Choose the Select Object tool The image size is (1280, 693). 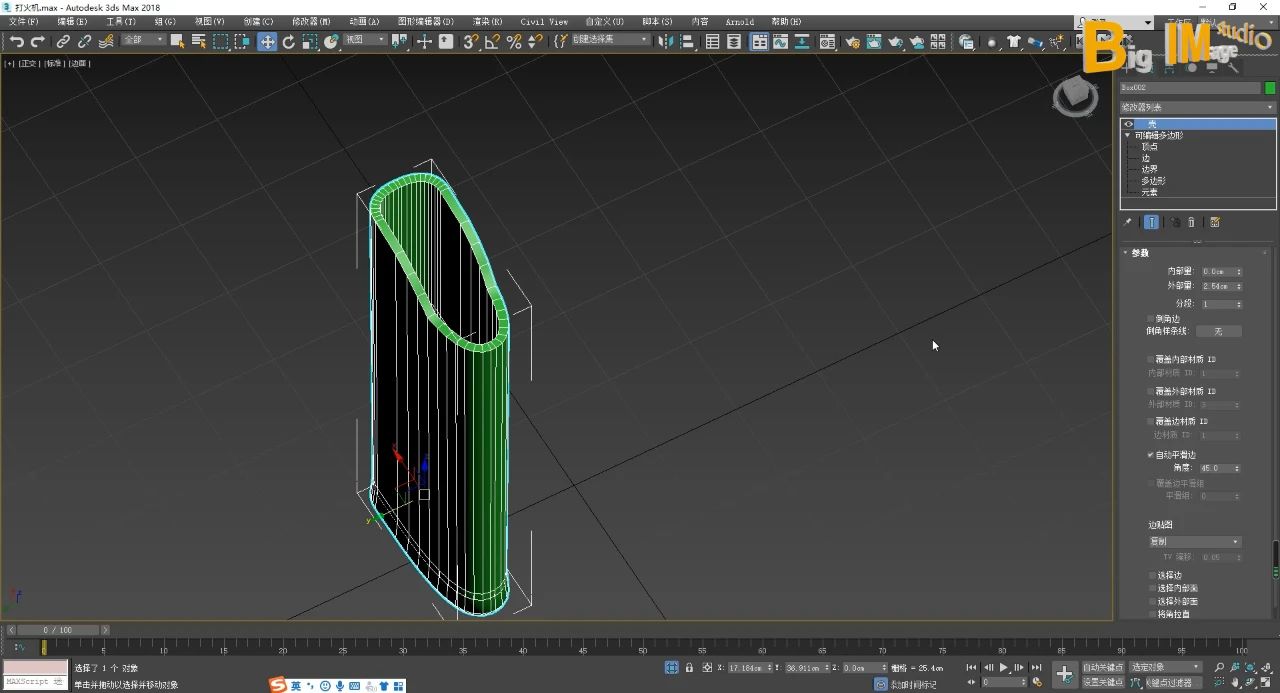click(x=177, y=41)
